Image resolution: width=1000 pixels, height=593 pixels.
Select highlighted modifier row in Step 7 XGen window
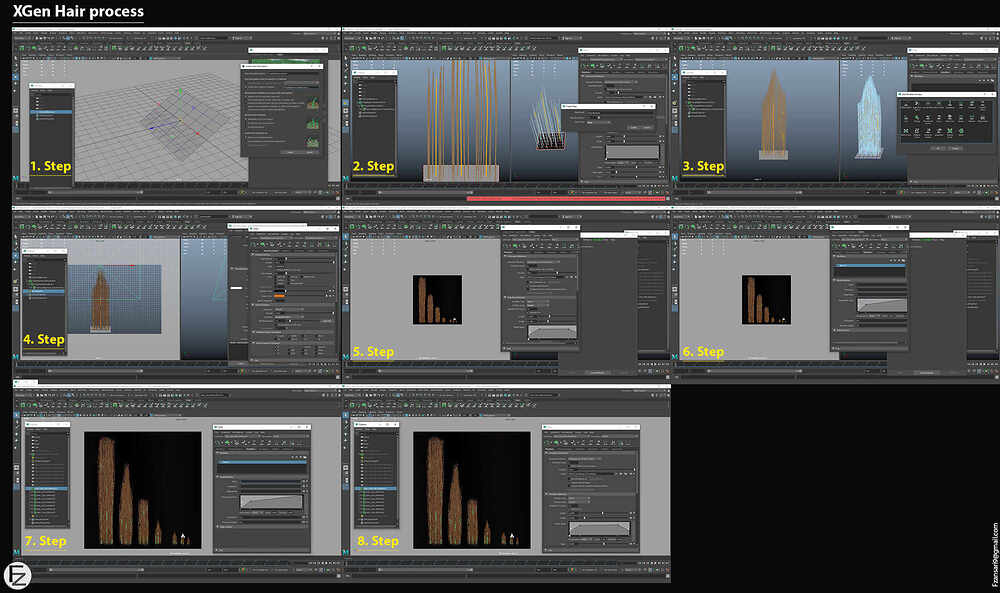(262, 462)
